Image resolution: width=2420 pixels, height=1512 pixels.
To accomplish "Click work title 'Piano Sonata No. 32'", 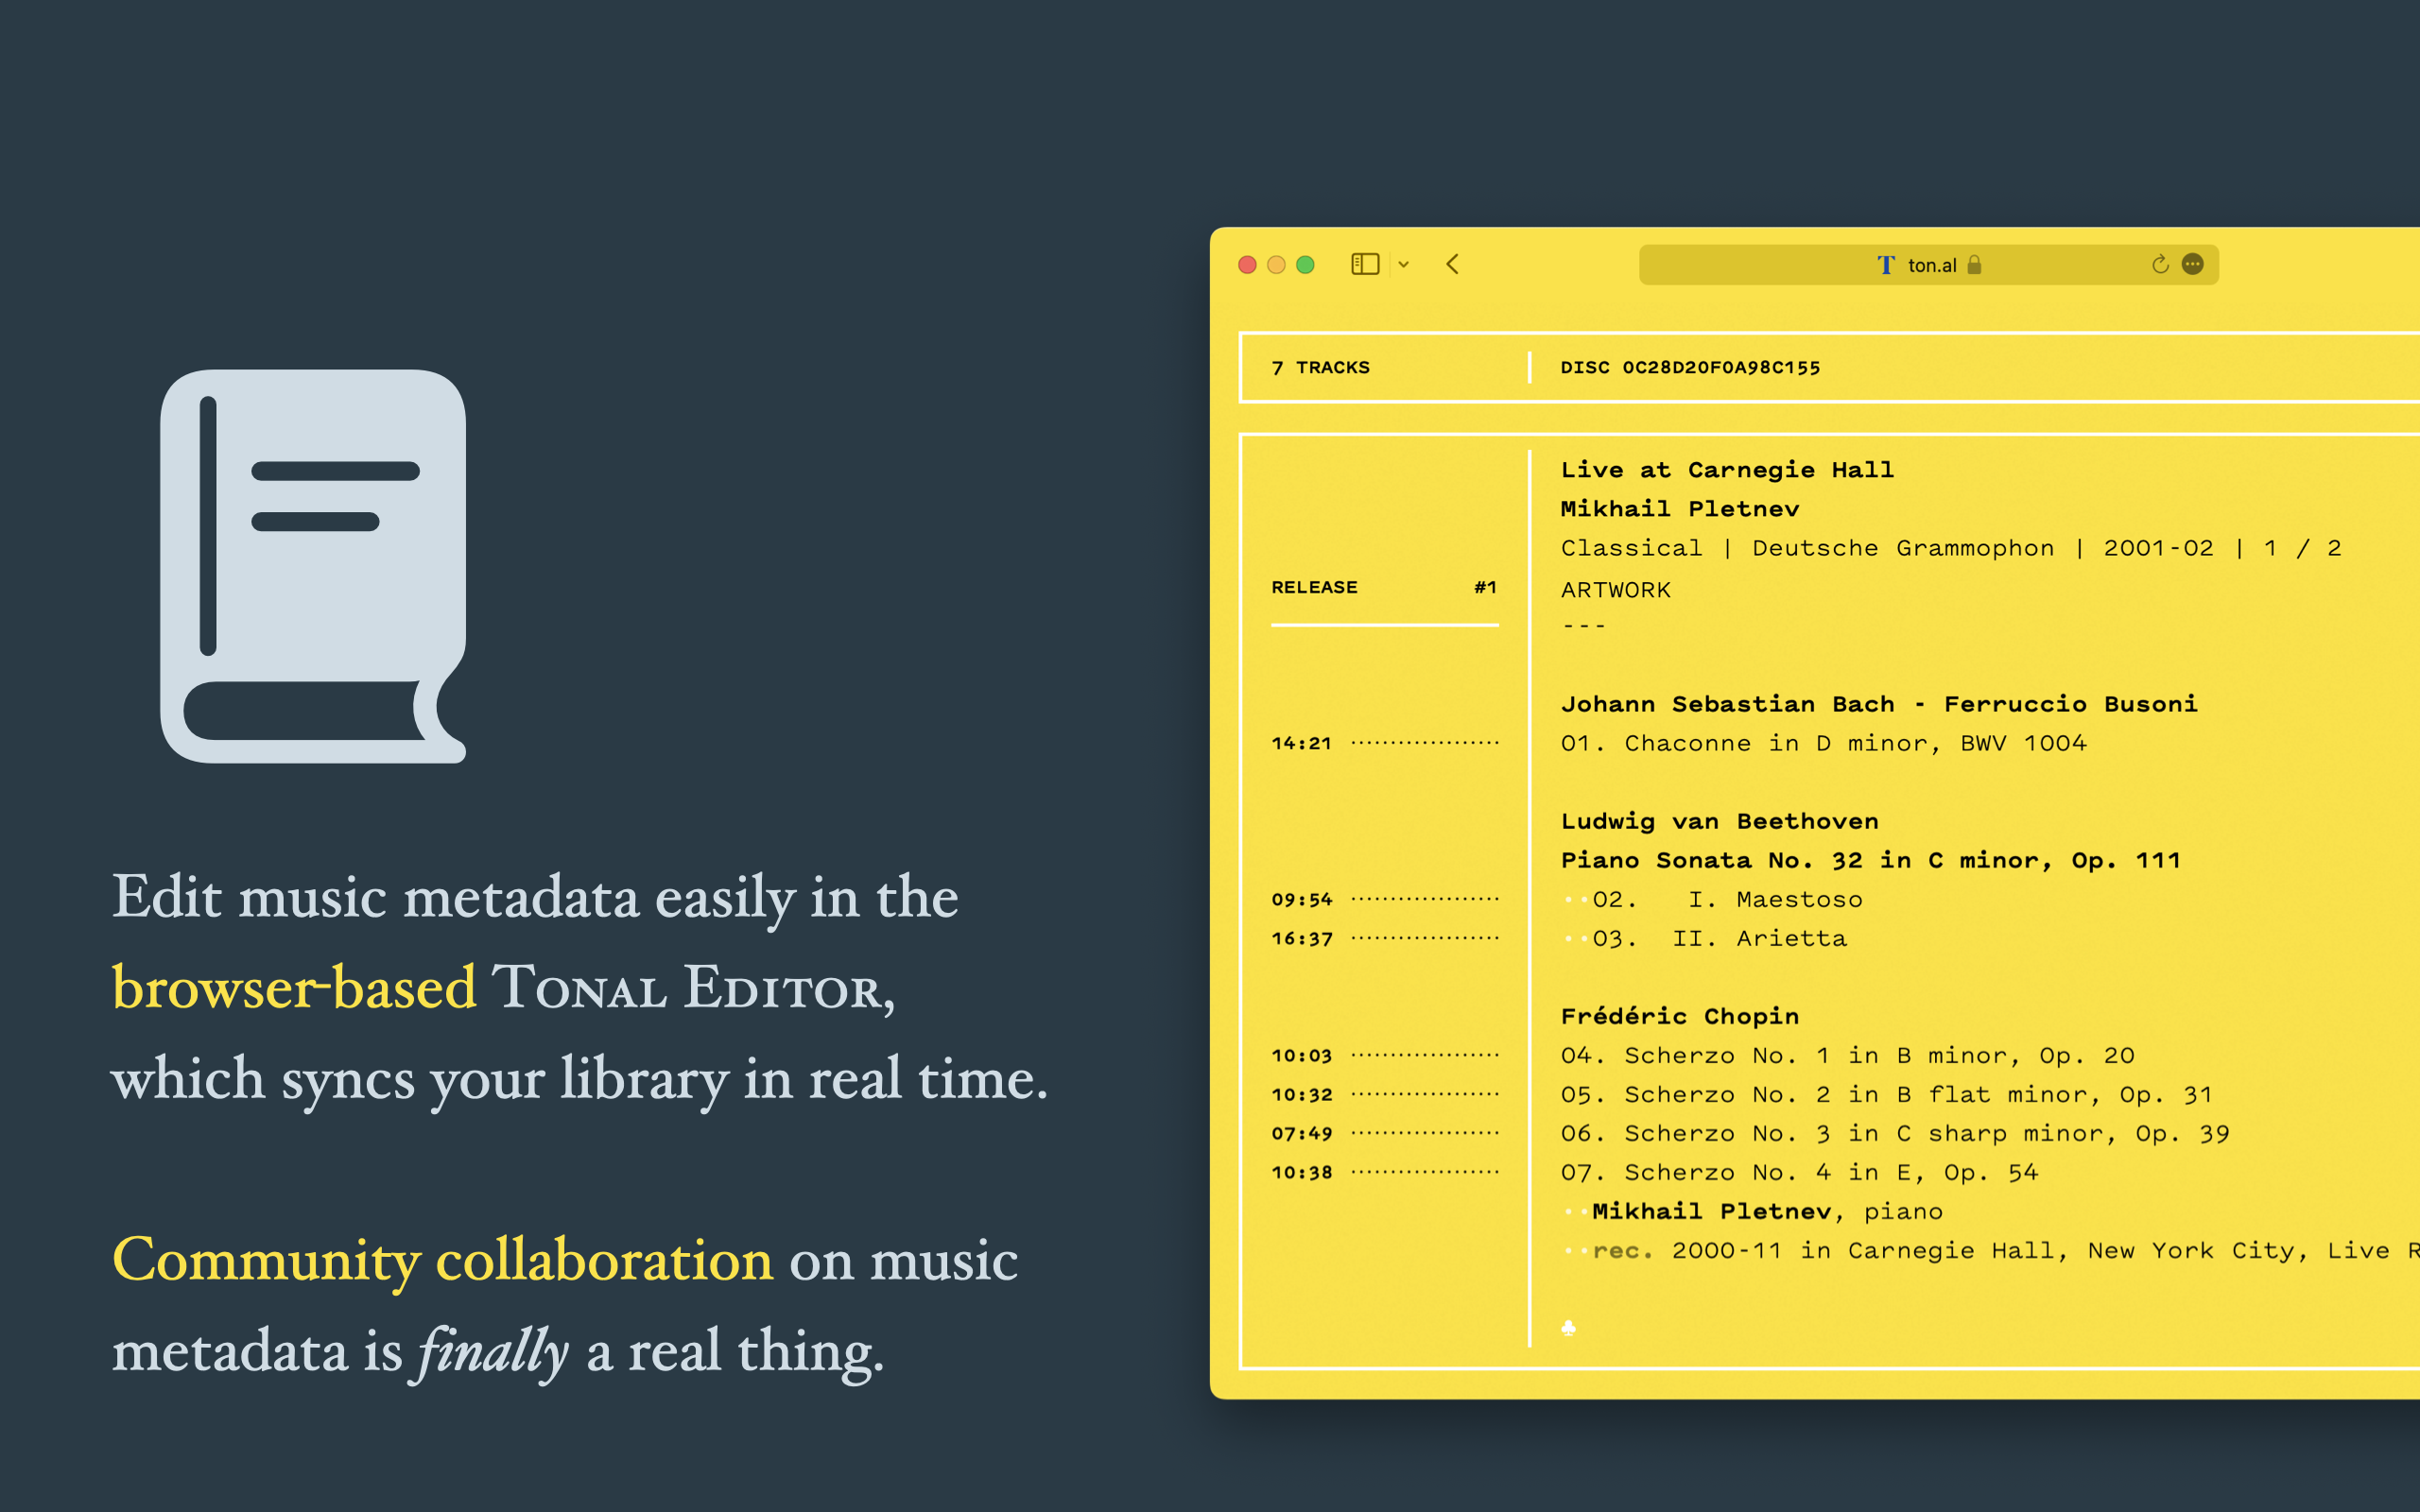I will tap(1870, 860).
